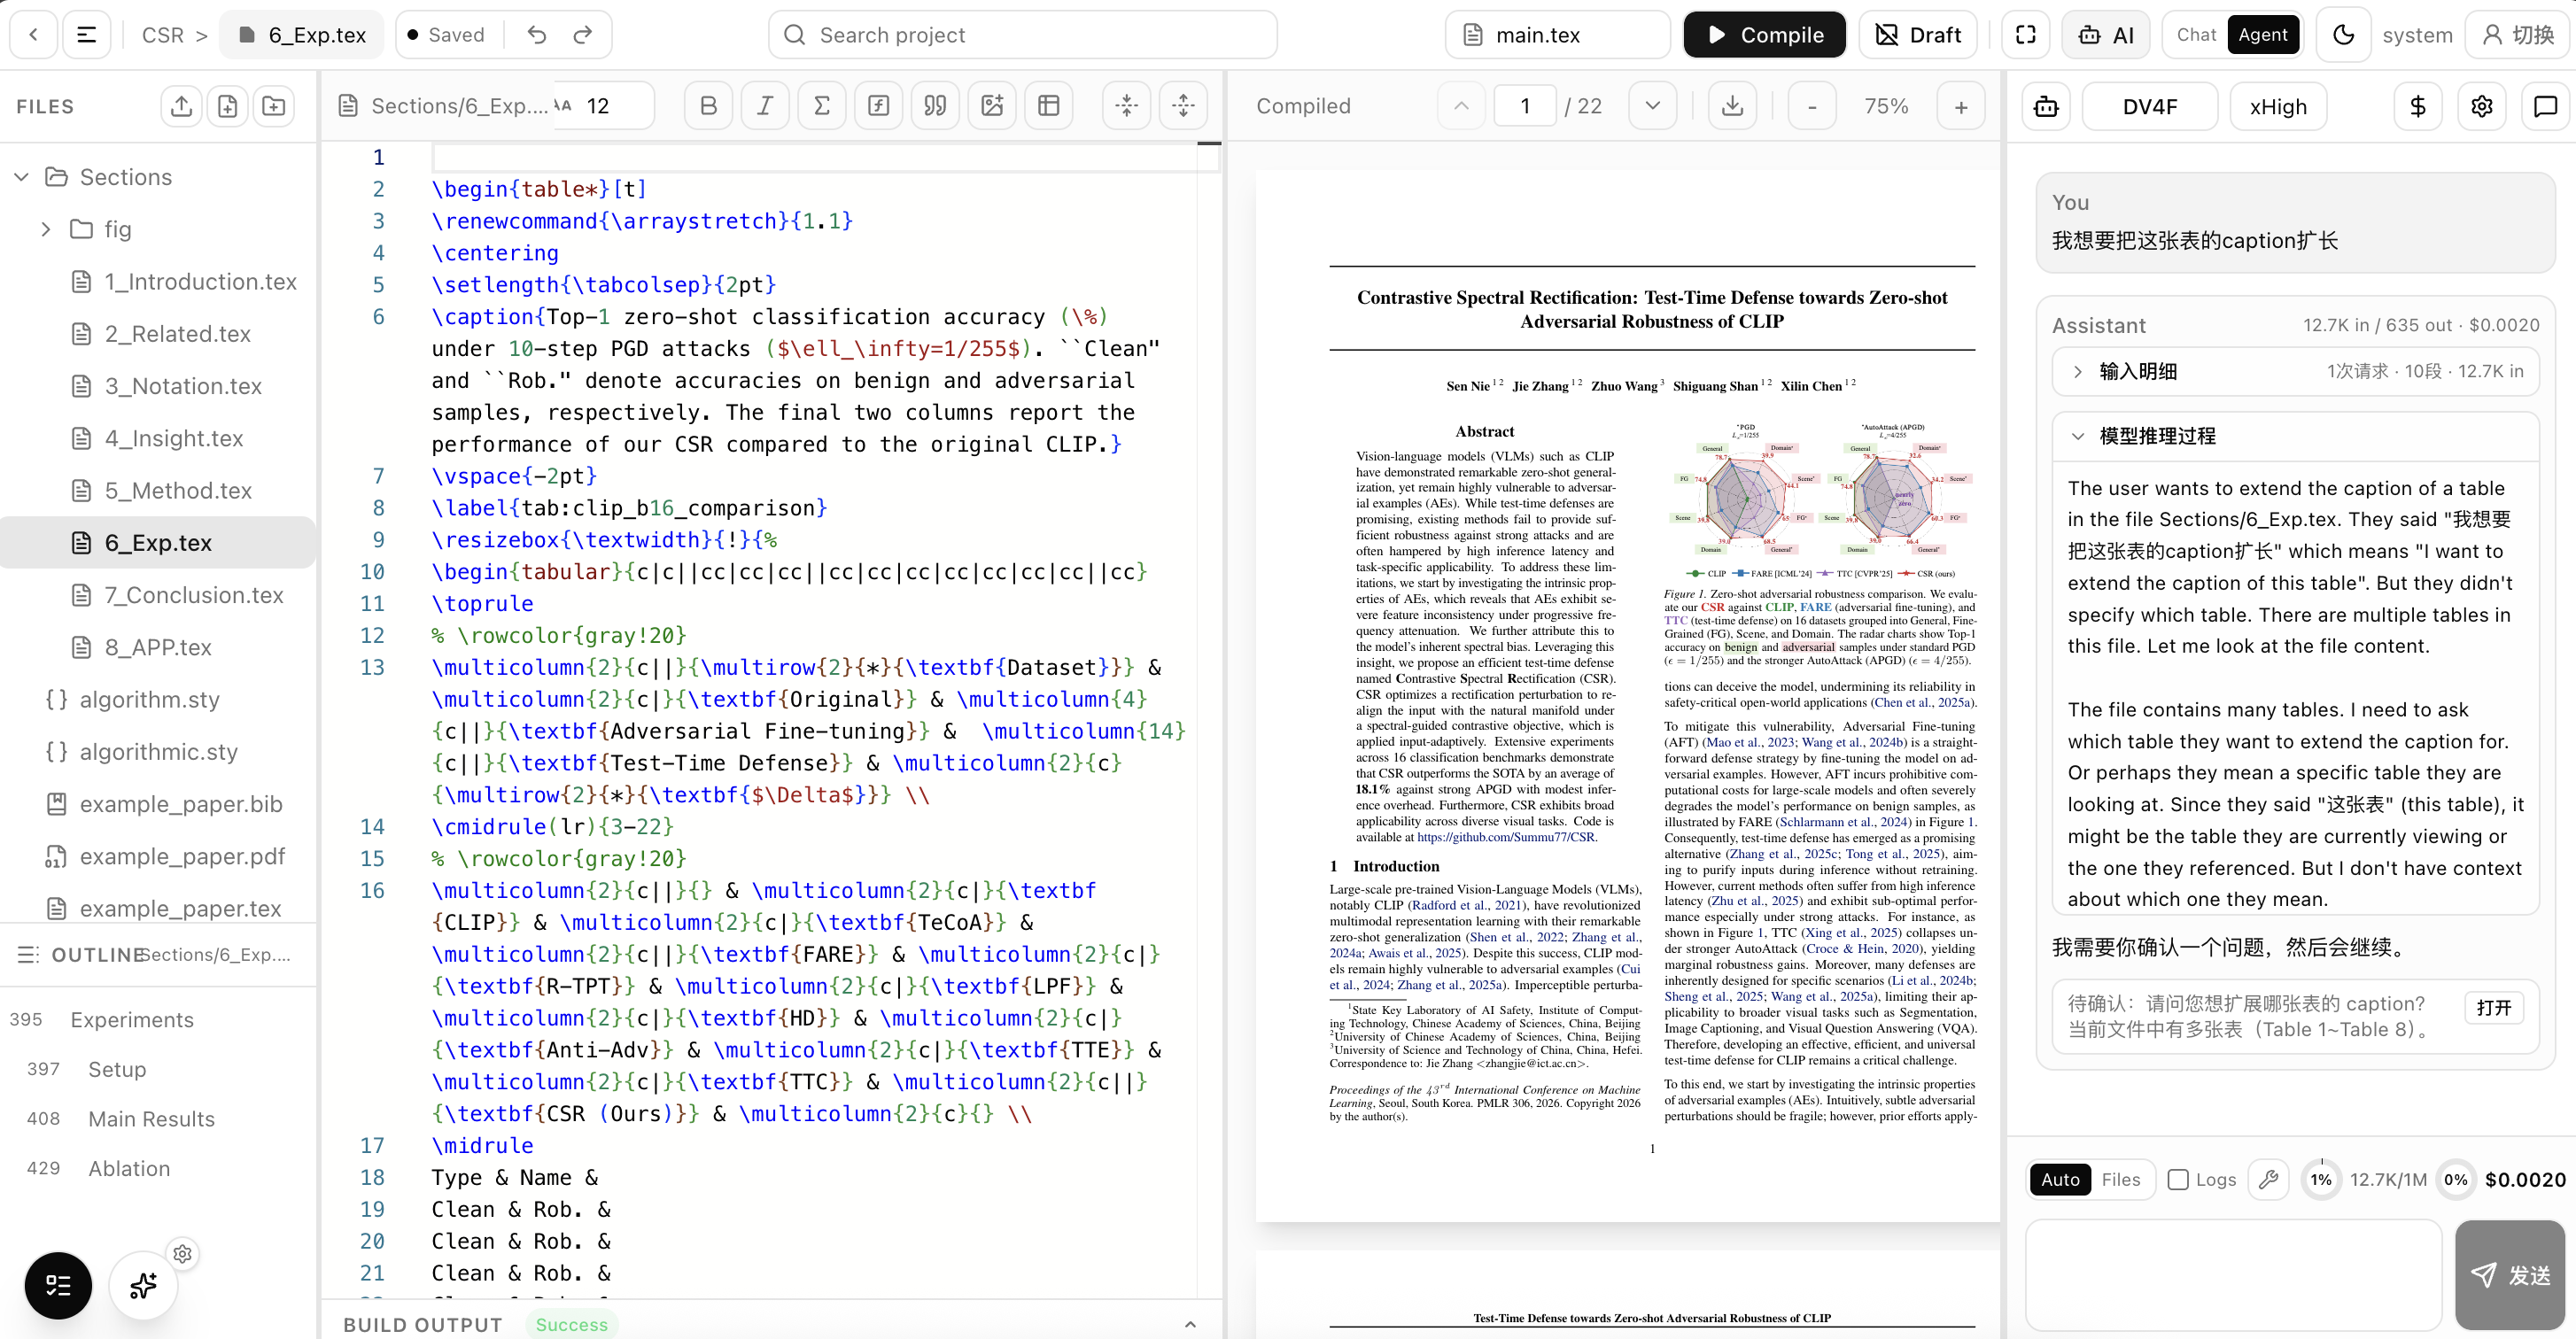Upload a file in Files panel
2576x1339 pixels.
pos(181,106)
